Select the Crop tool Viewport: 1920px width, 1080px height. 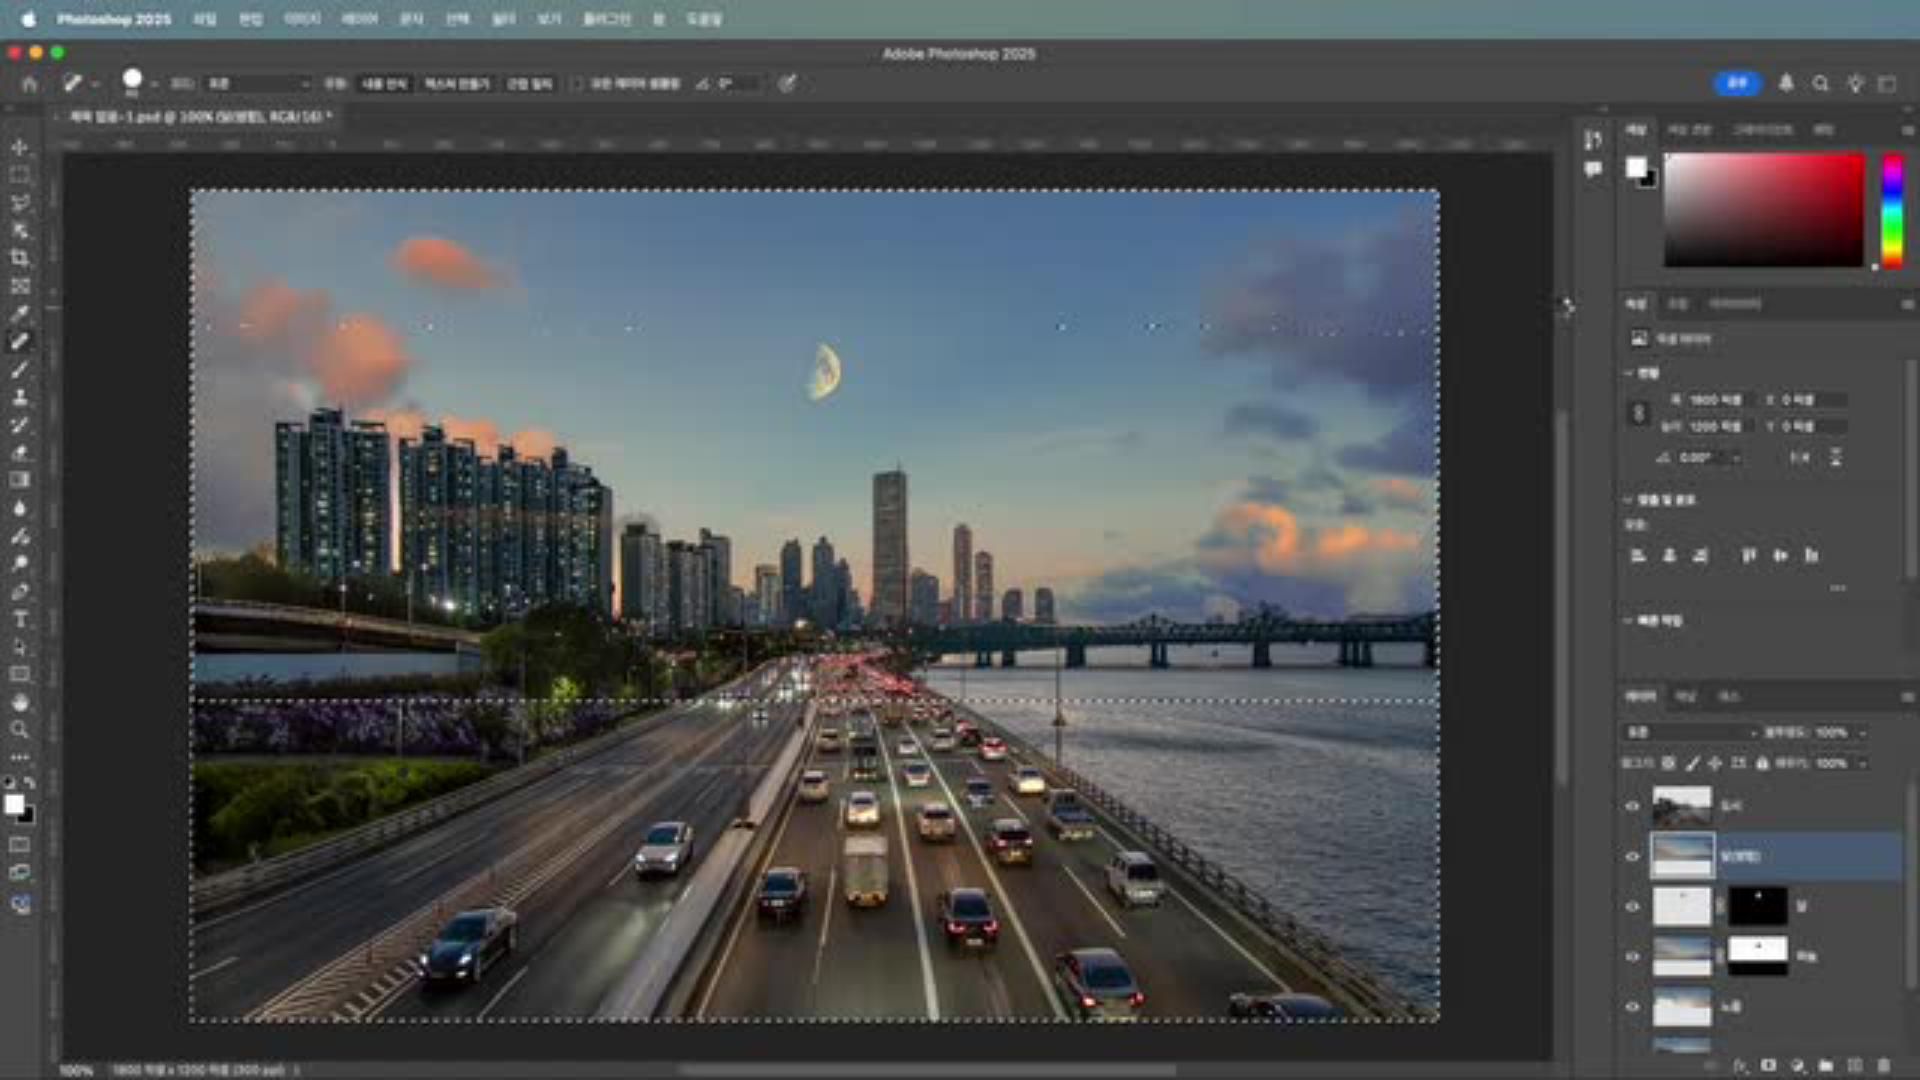(x=19, y=258)
